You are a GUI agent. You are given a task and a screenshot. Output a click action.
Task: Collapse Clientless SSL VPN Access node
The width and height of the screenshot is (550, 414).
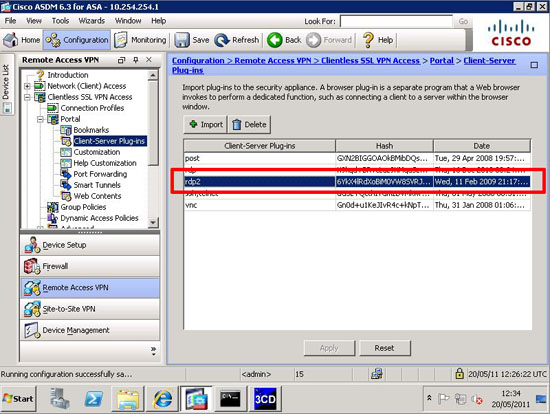click(x=27, y=97)
